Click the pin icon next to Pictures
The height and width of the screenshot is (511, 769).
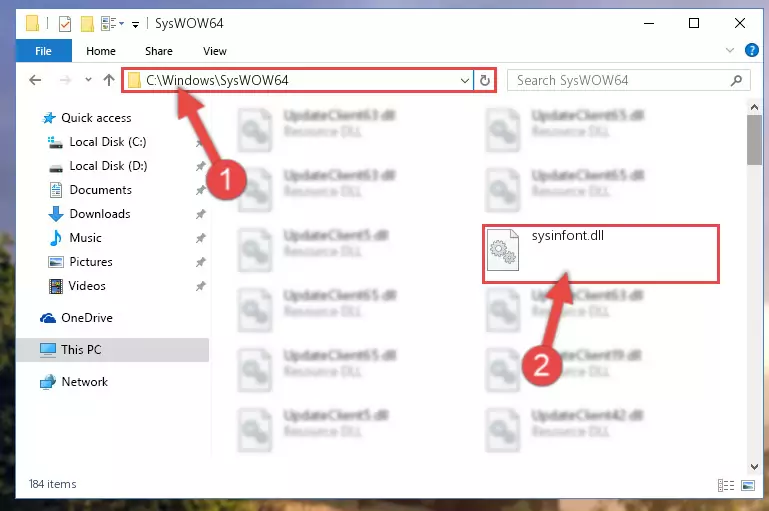[x=200, y=262]
